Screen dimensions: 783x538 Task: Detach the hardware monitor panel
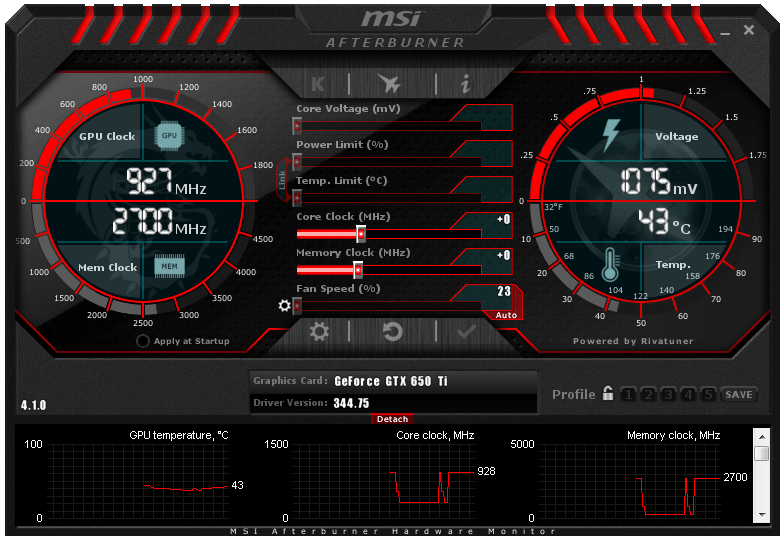pyautogui.click(x=392, y=419)
